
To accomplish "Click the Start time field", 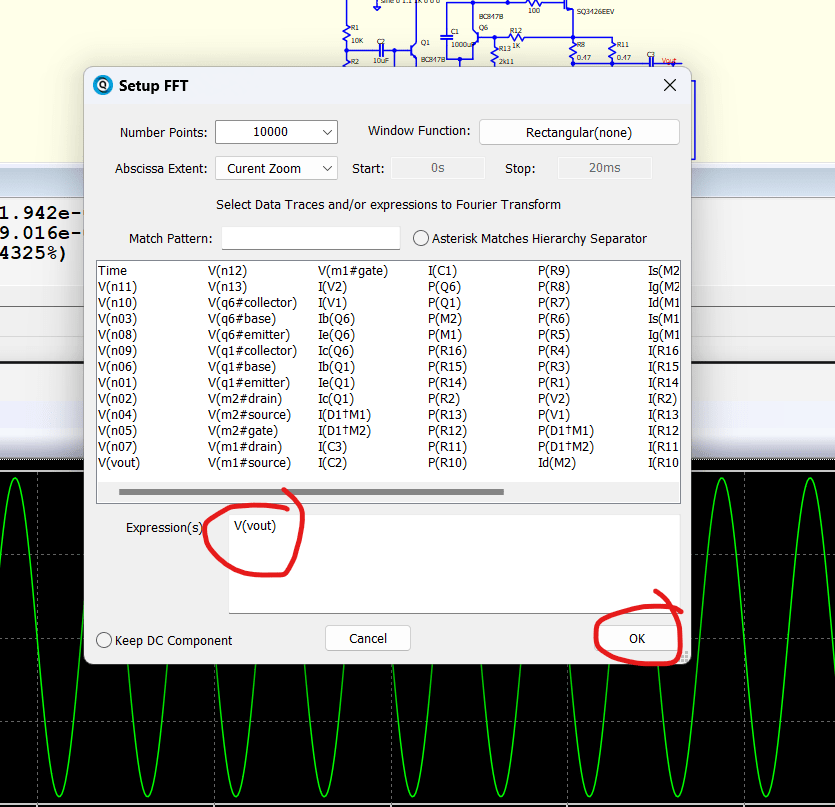I will pyautogui.click(x=438, y=168).
